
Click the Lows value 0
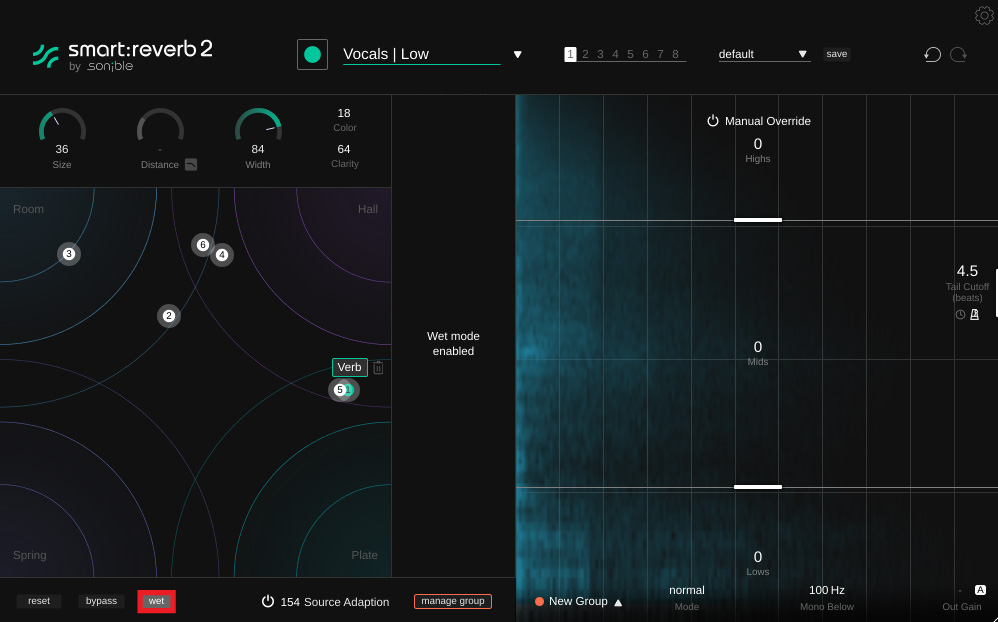(757, 557)
